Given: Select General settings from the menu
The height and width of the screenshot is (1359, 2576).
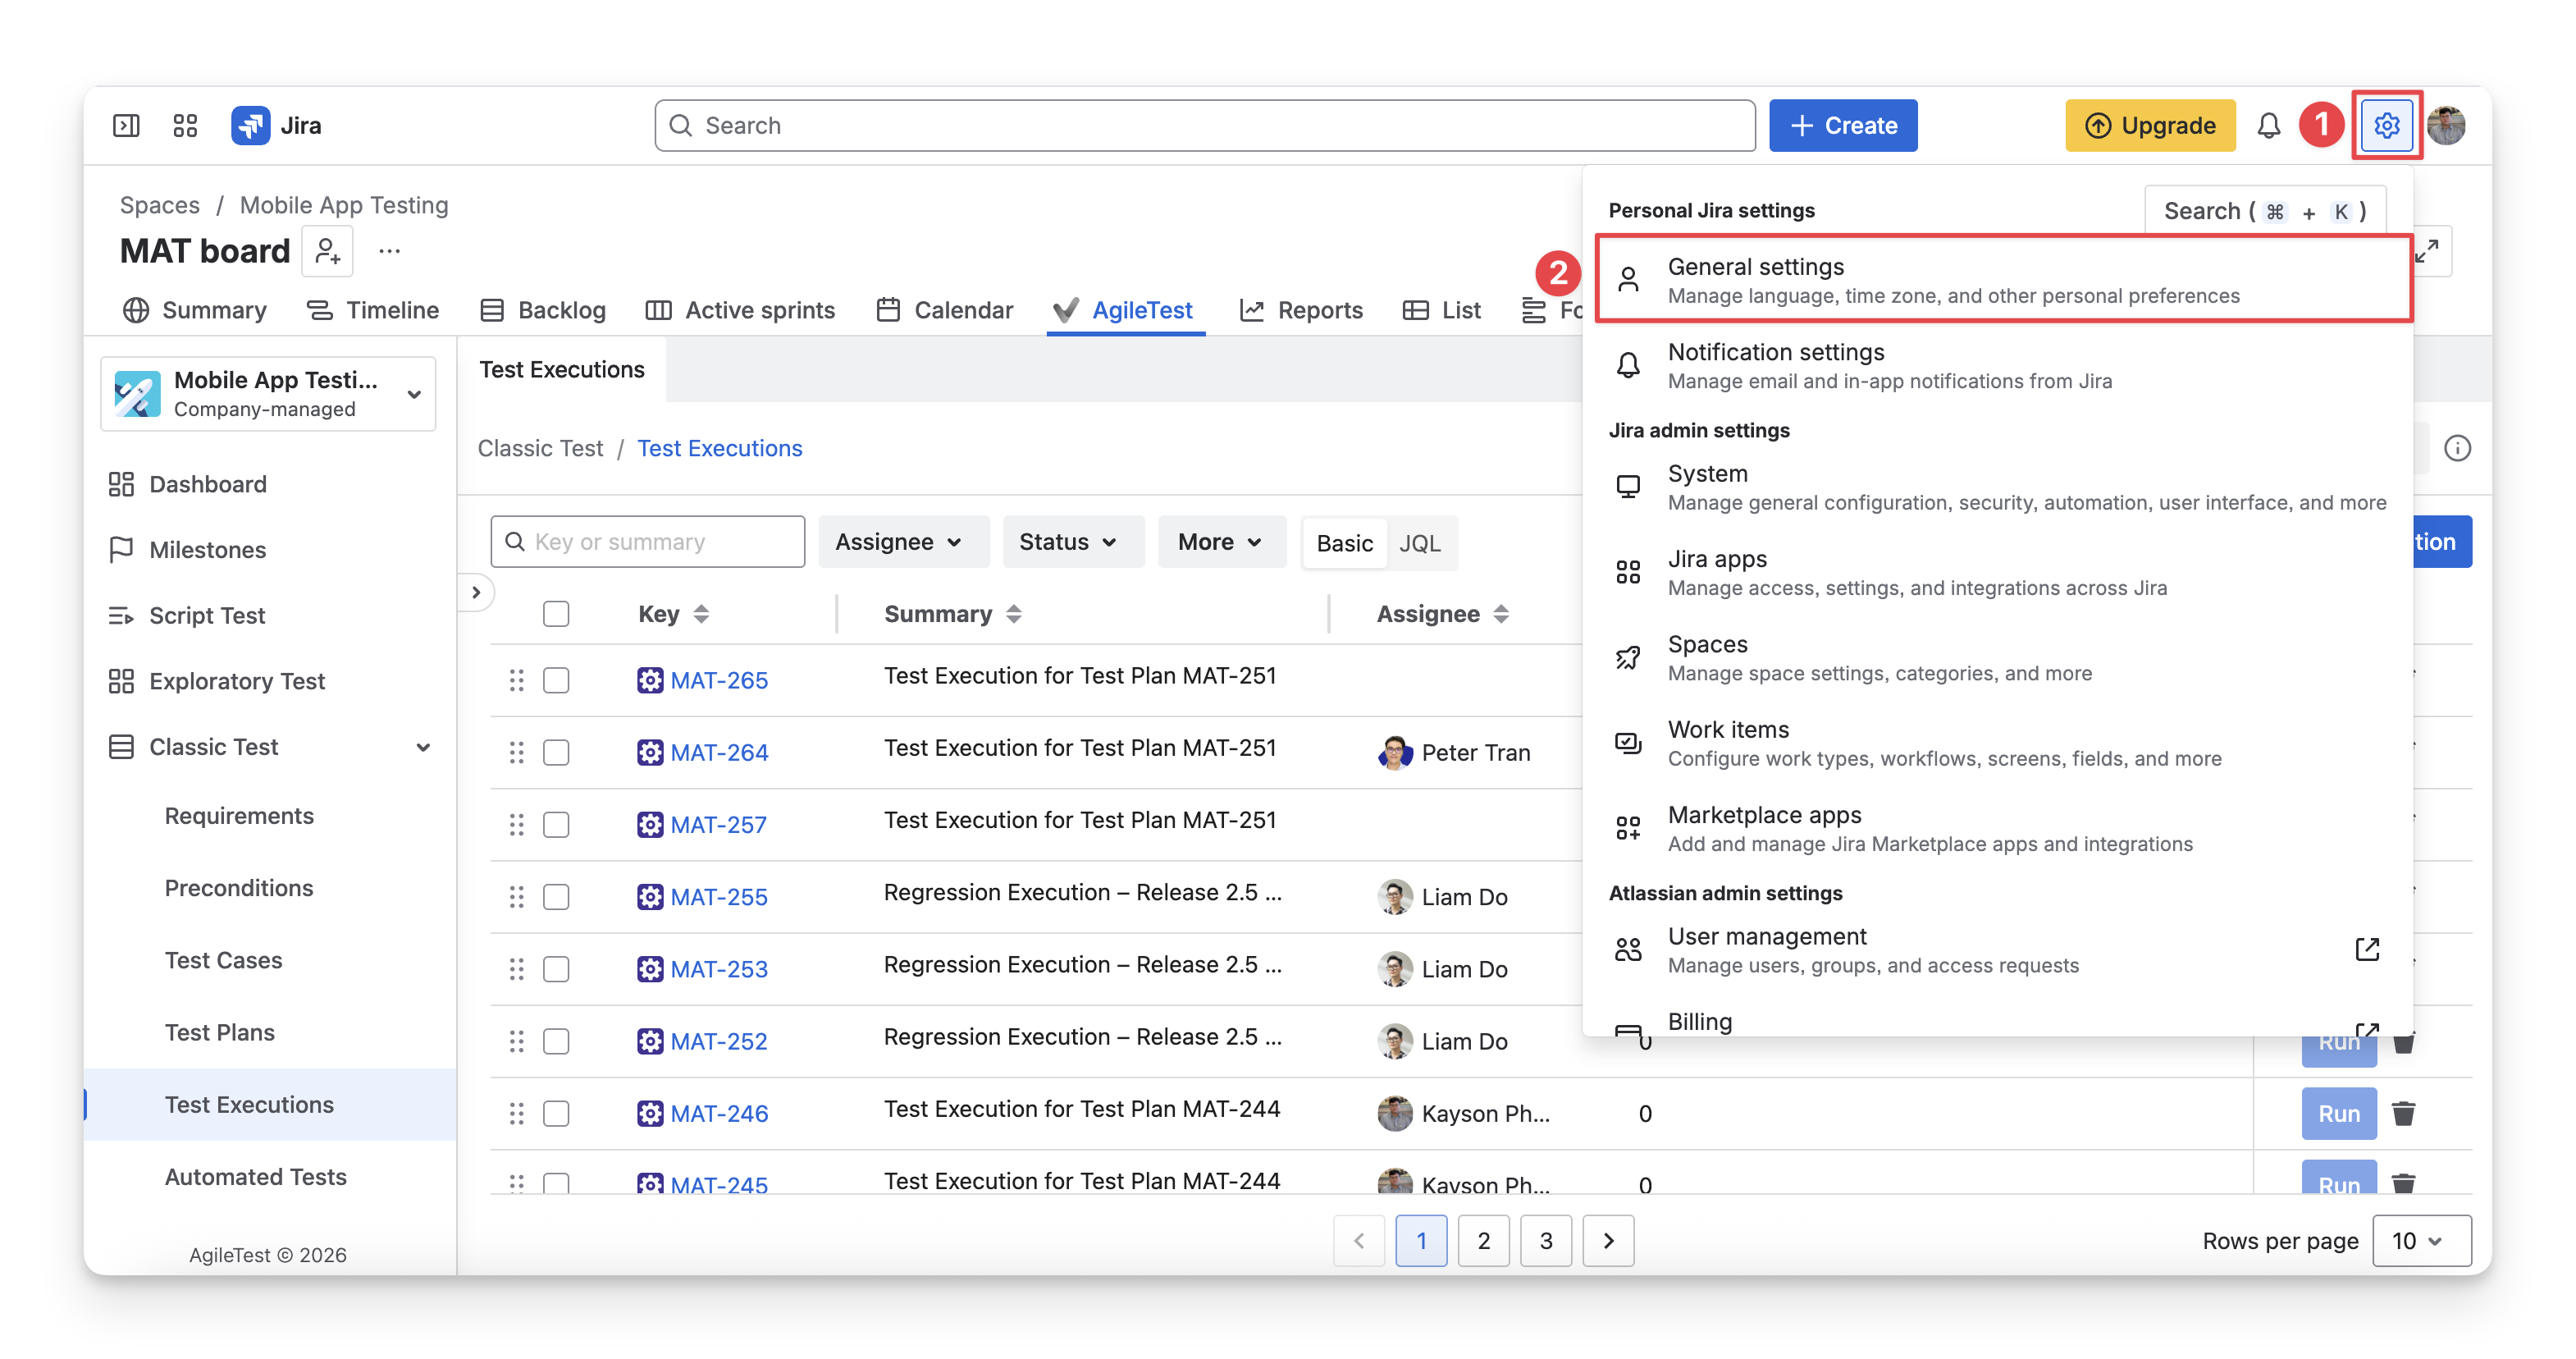Looking at the screenshot, I should pos(2003,280).
